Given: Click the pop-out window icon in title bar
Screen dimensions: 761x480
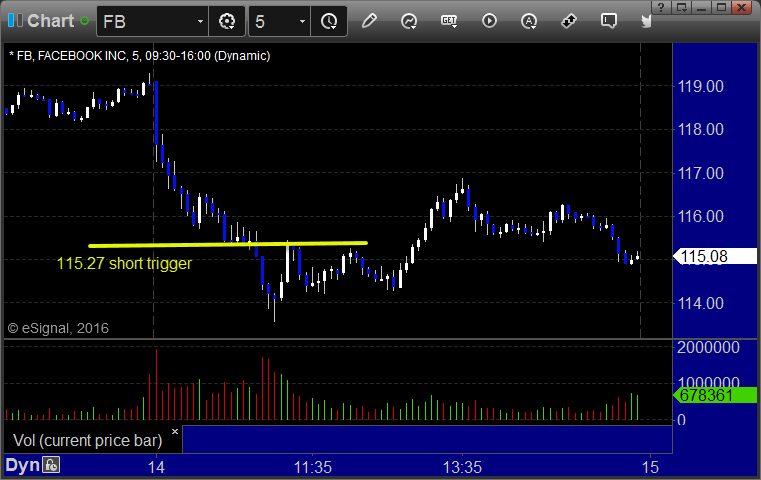Looking at the screenshot, I should [x=681, y=7].
